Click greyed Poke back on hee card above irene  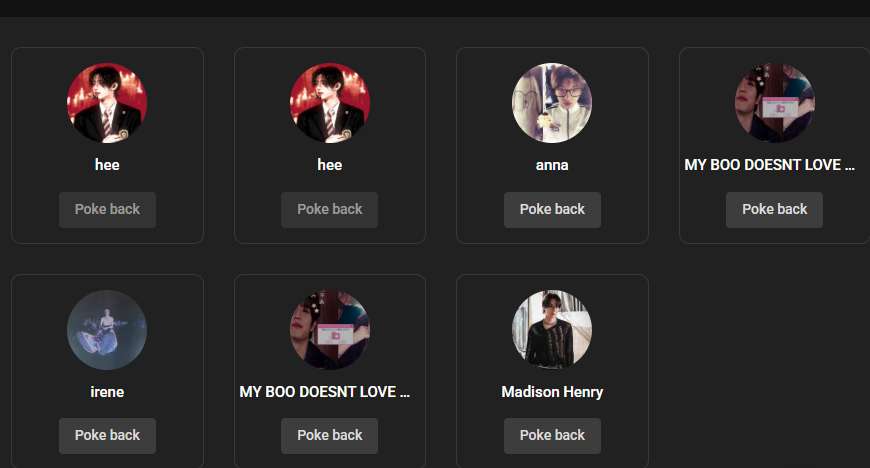107,209
